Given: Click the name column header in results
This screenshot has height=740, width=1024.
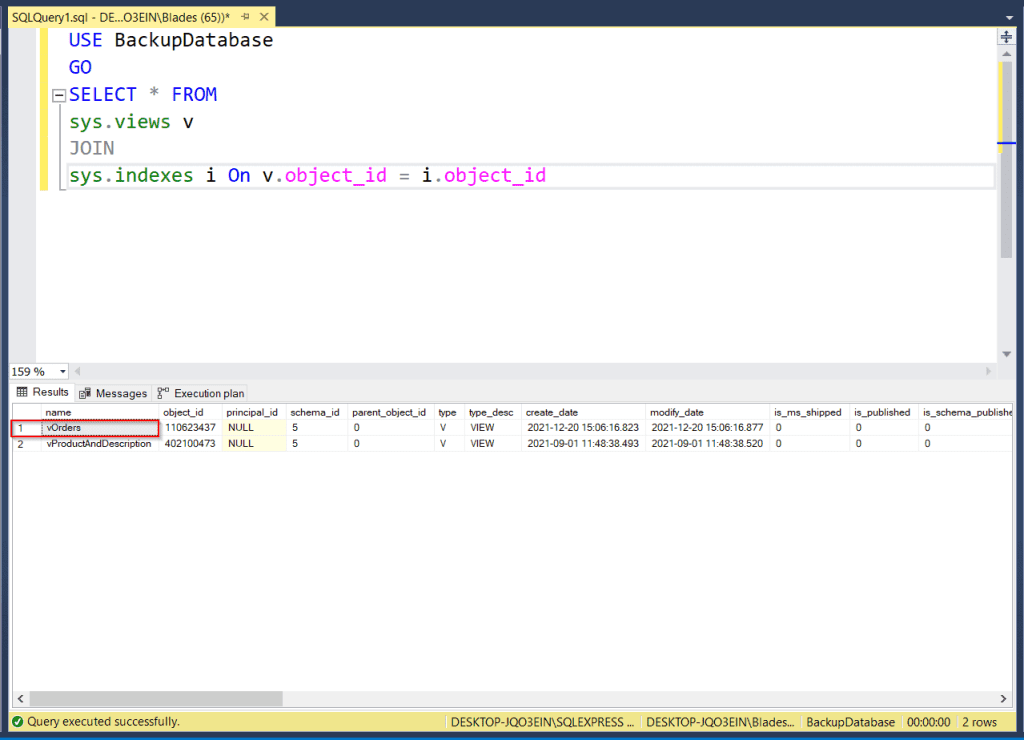Looking at the screenshot, I should click(x=58, y=412).
